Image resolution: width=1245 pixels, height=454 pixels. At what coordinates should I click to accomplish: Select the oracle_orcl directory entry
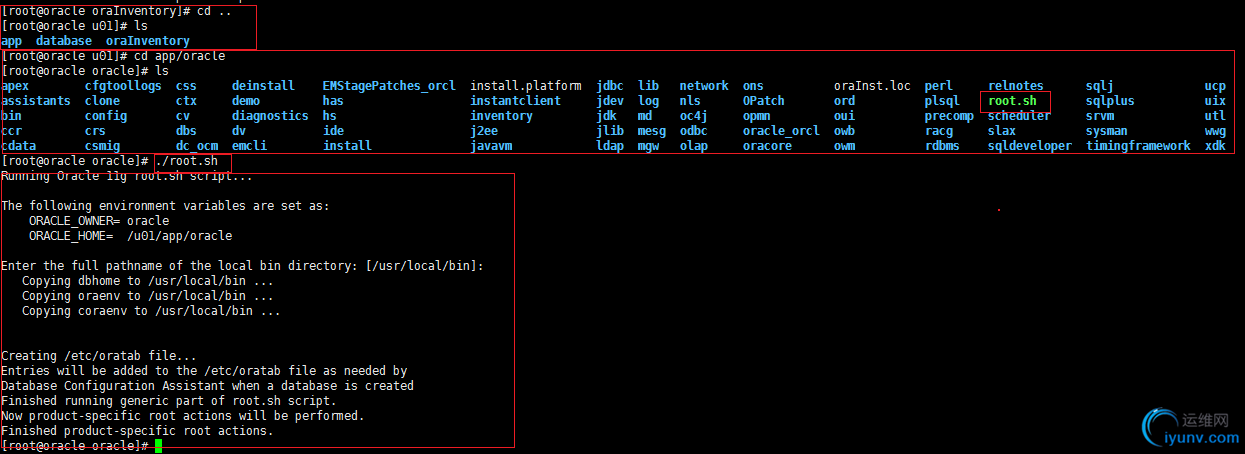pyautogui.click(x=781, y=131)
